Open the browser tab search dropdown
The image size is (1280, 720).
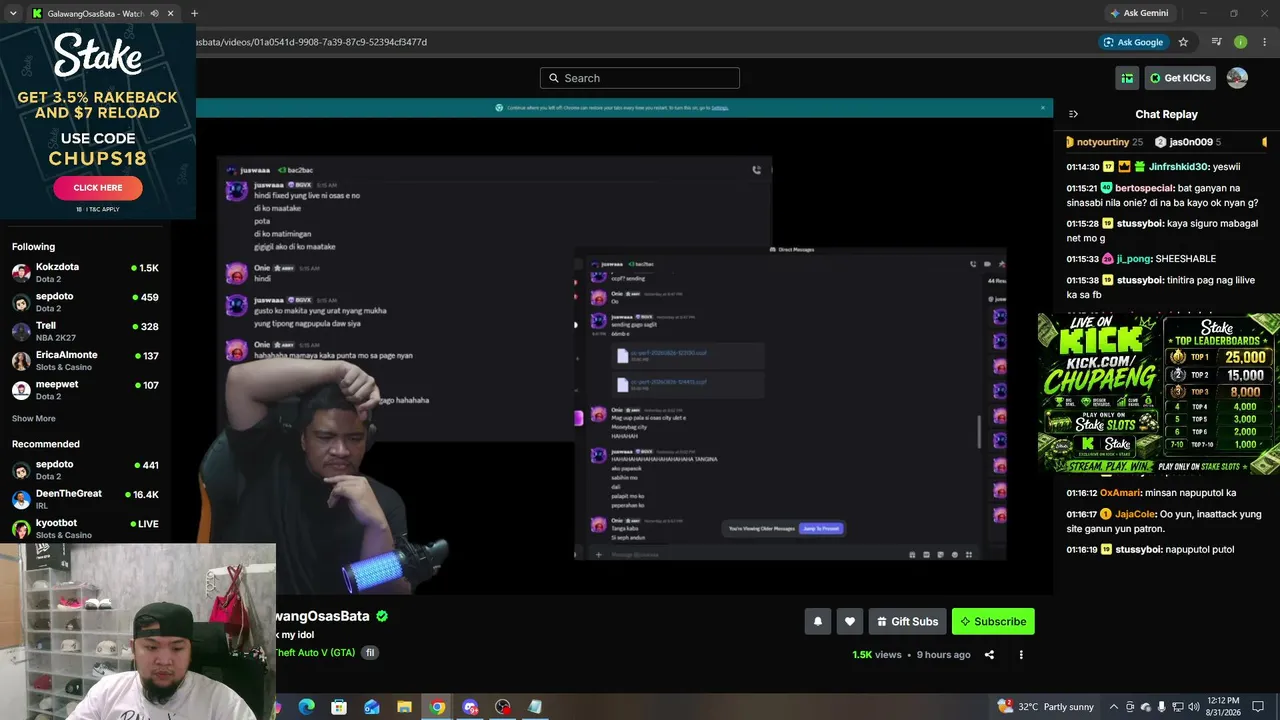point(13,14)
